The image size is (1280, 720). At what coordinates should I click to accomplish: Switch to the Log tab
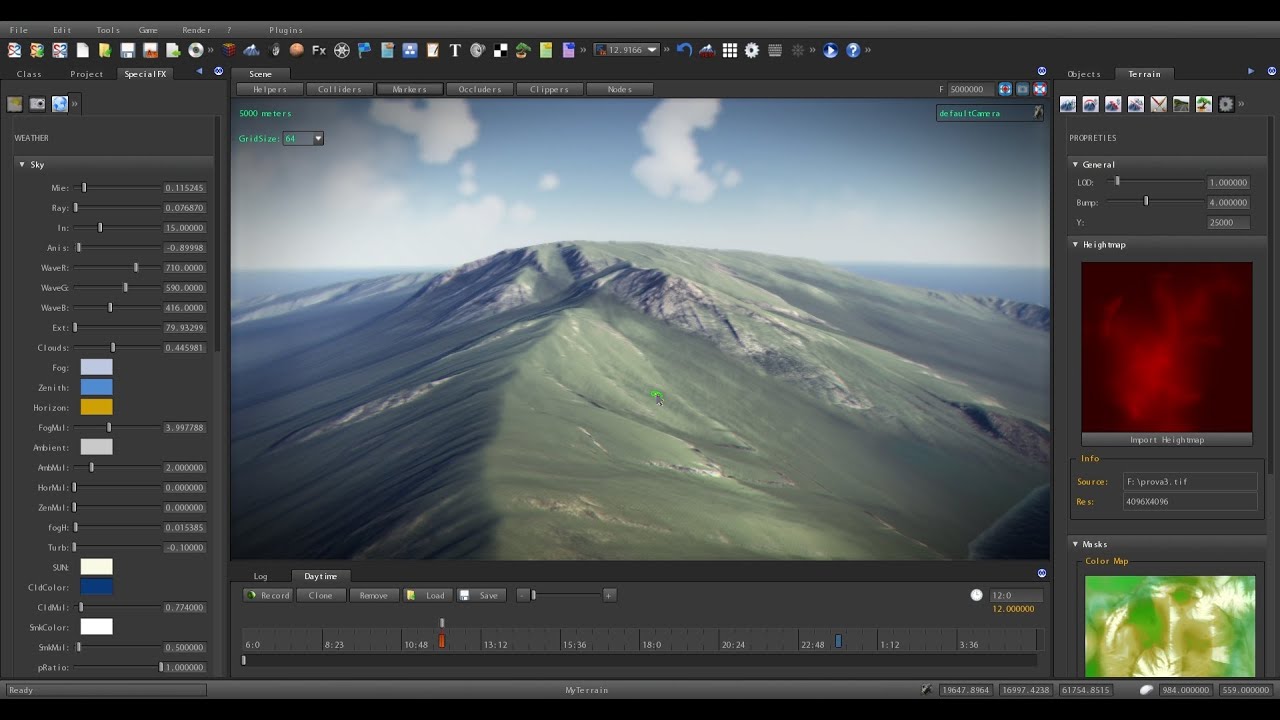[260, 576]
